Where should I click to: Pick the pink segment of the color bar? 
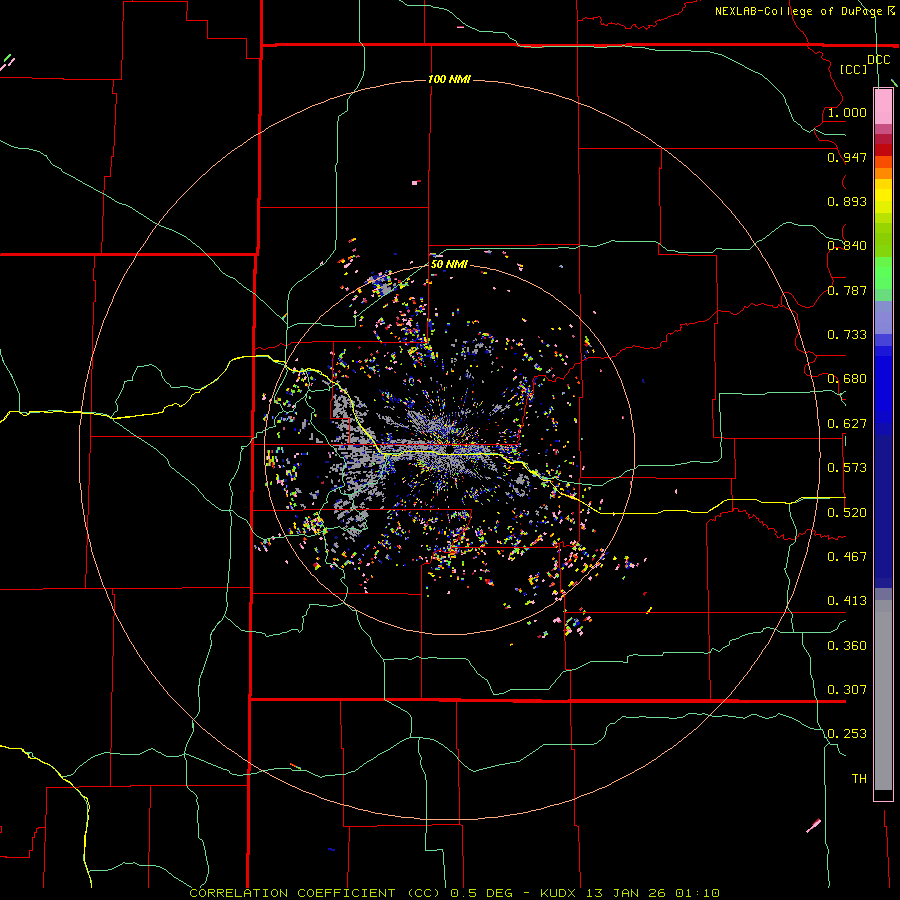[883, 107]
